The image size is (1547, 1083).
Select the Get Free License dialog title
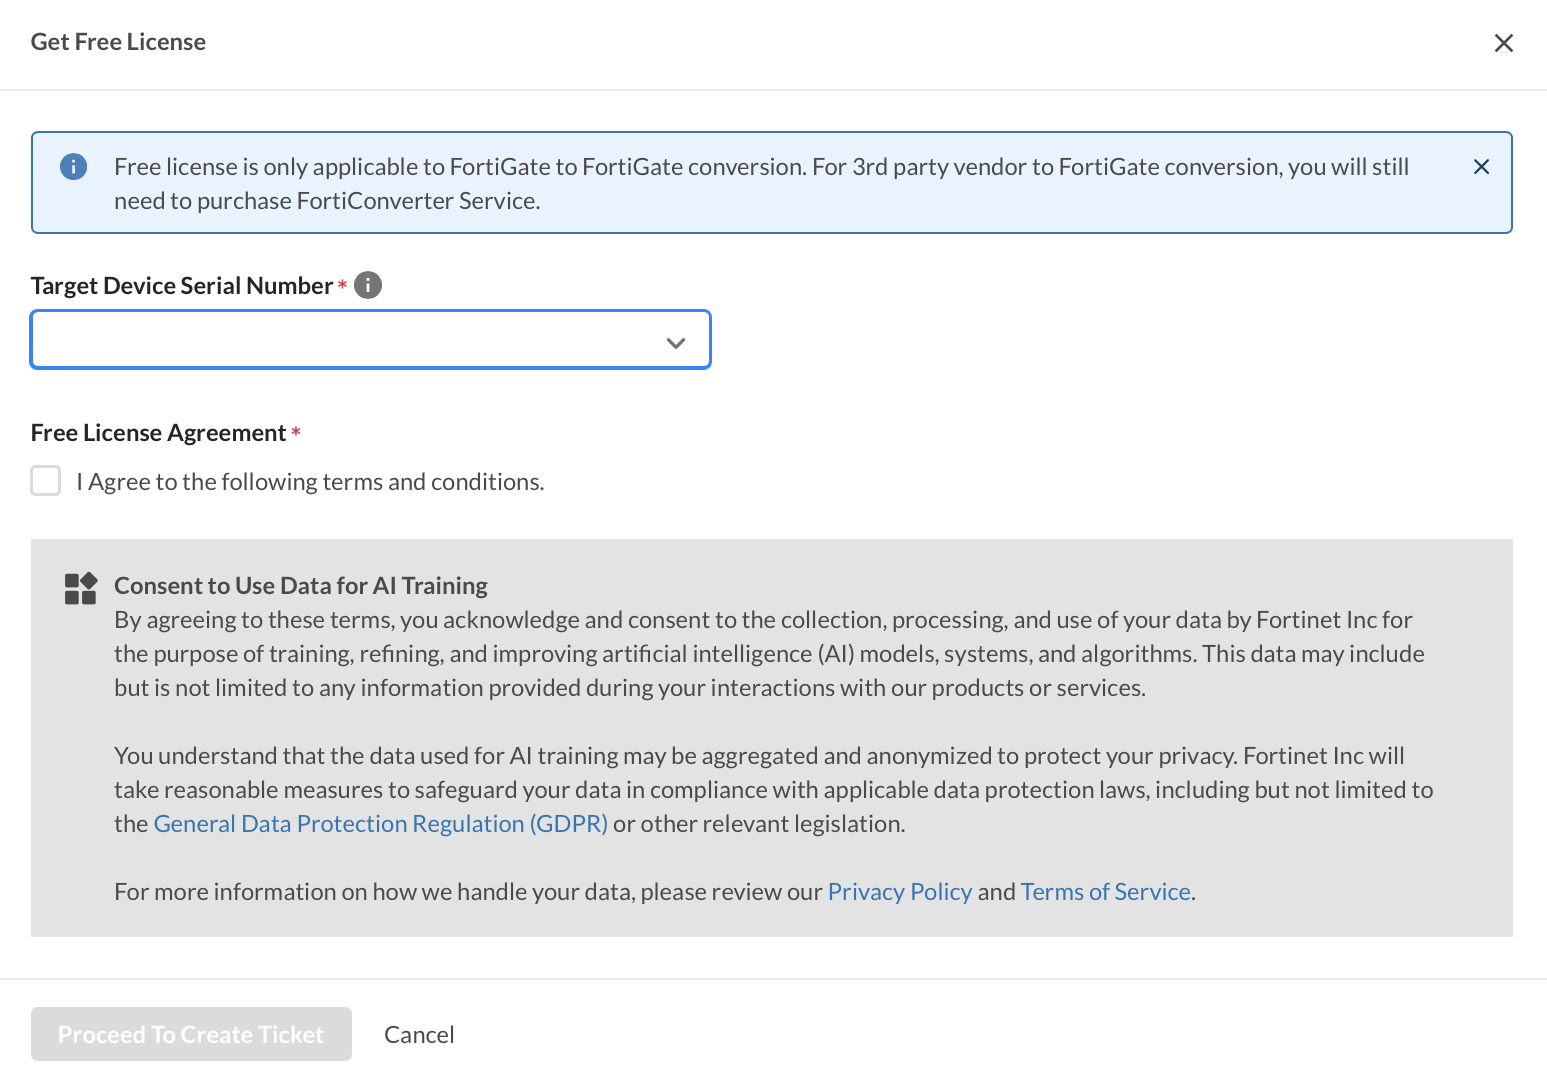[x=117, y=42]
